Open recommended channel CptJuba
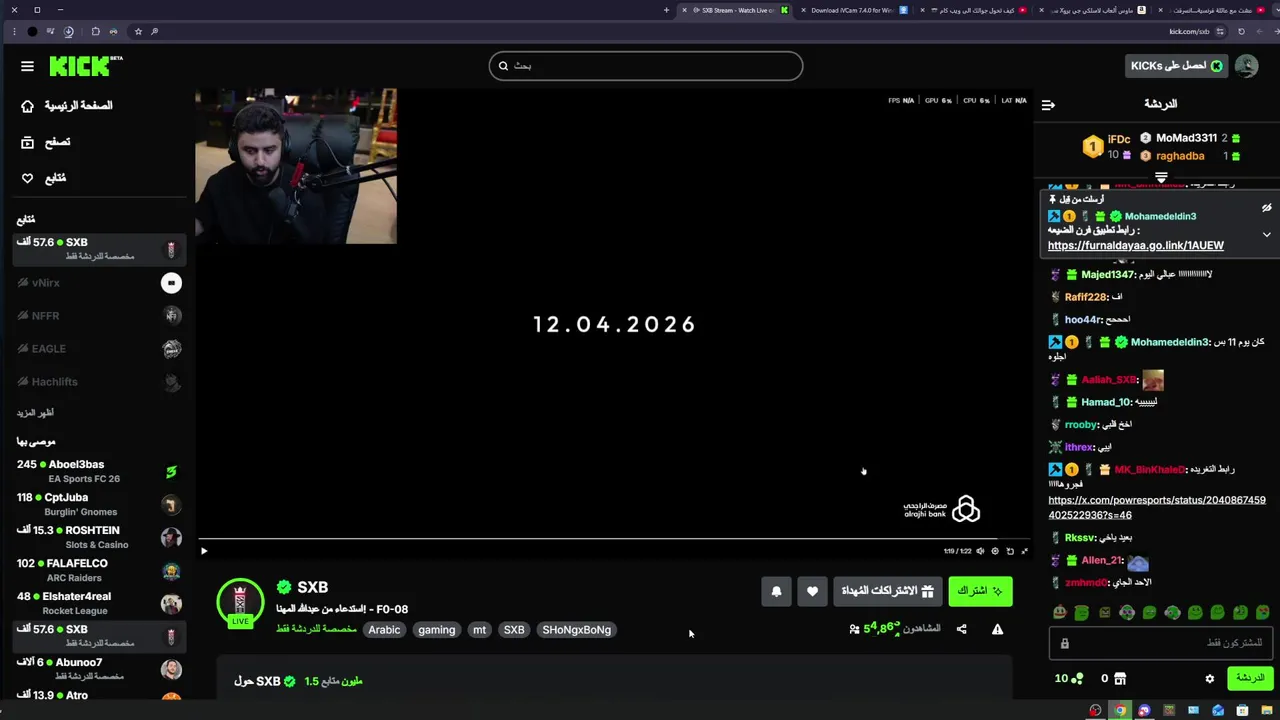Screen dimensions: 1280x720 tap(98, 504)
